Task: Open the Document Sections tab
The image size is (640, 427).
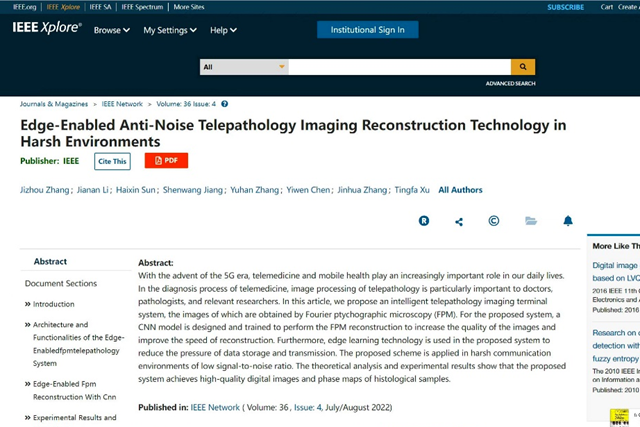Action: [61, 283]
